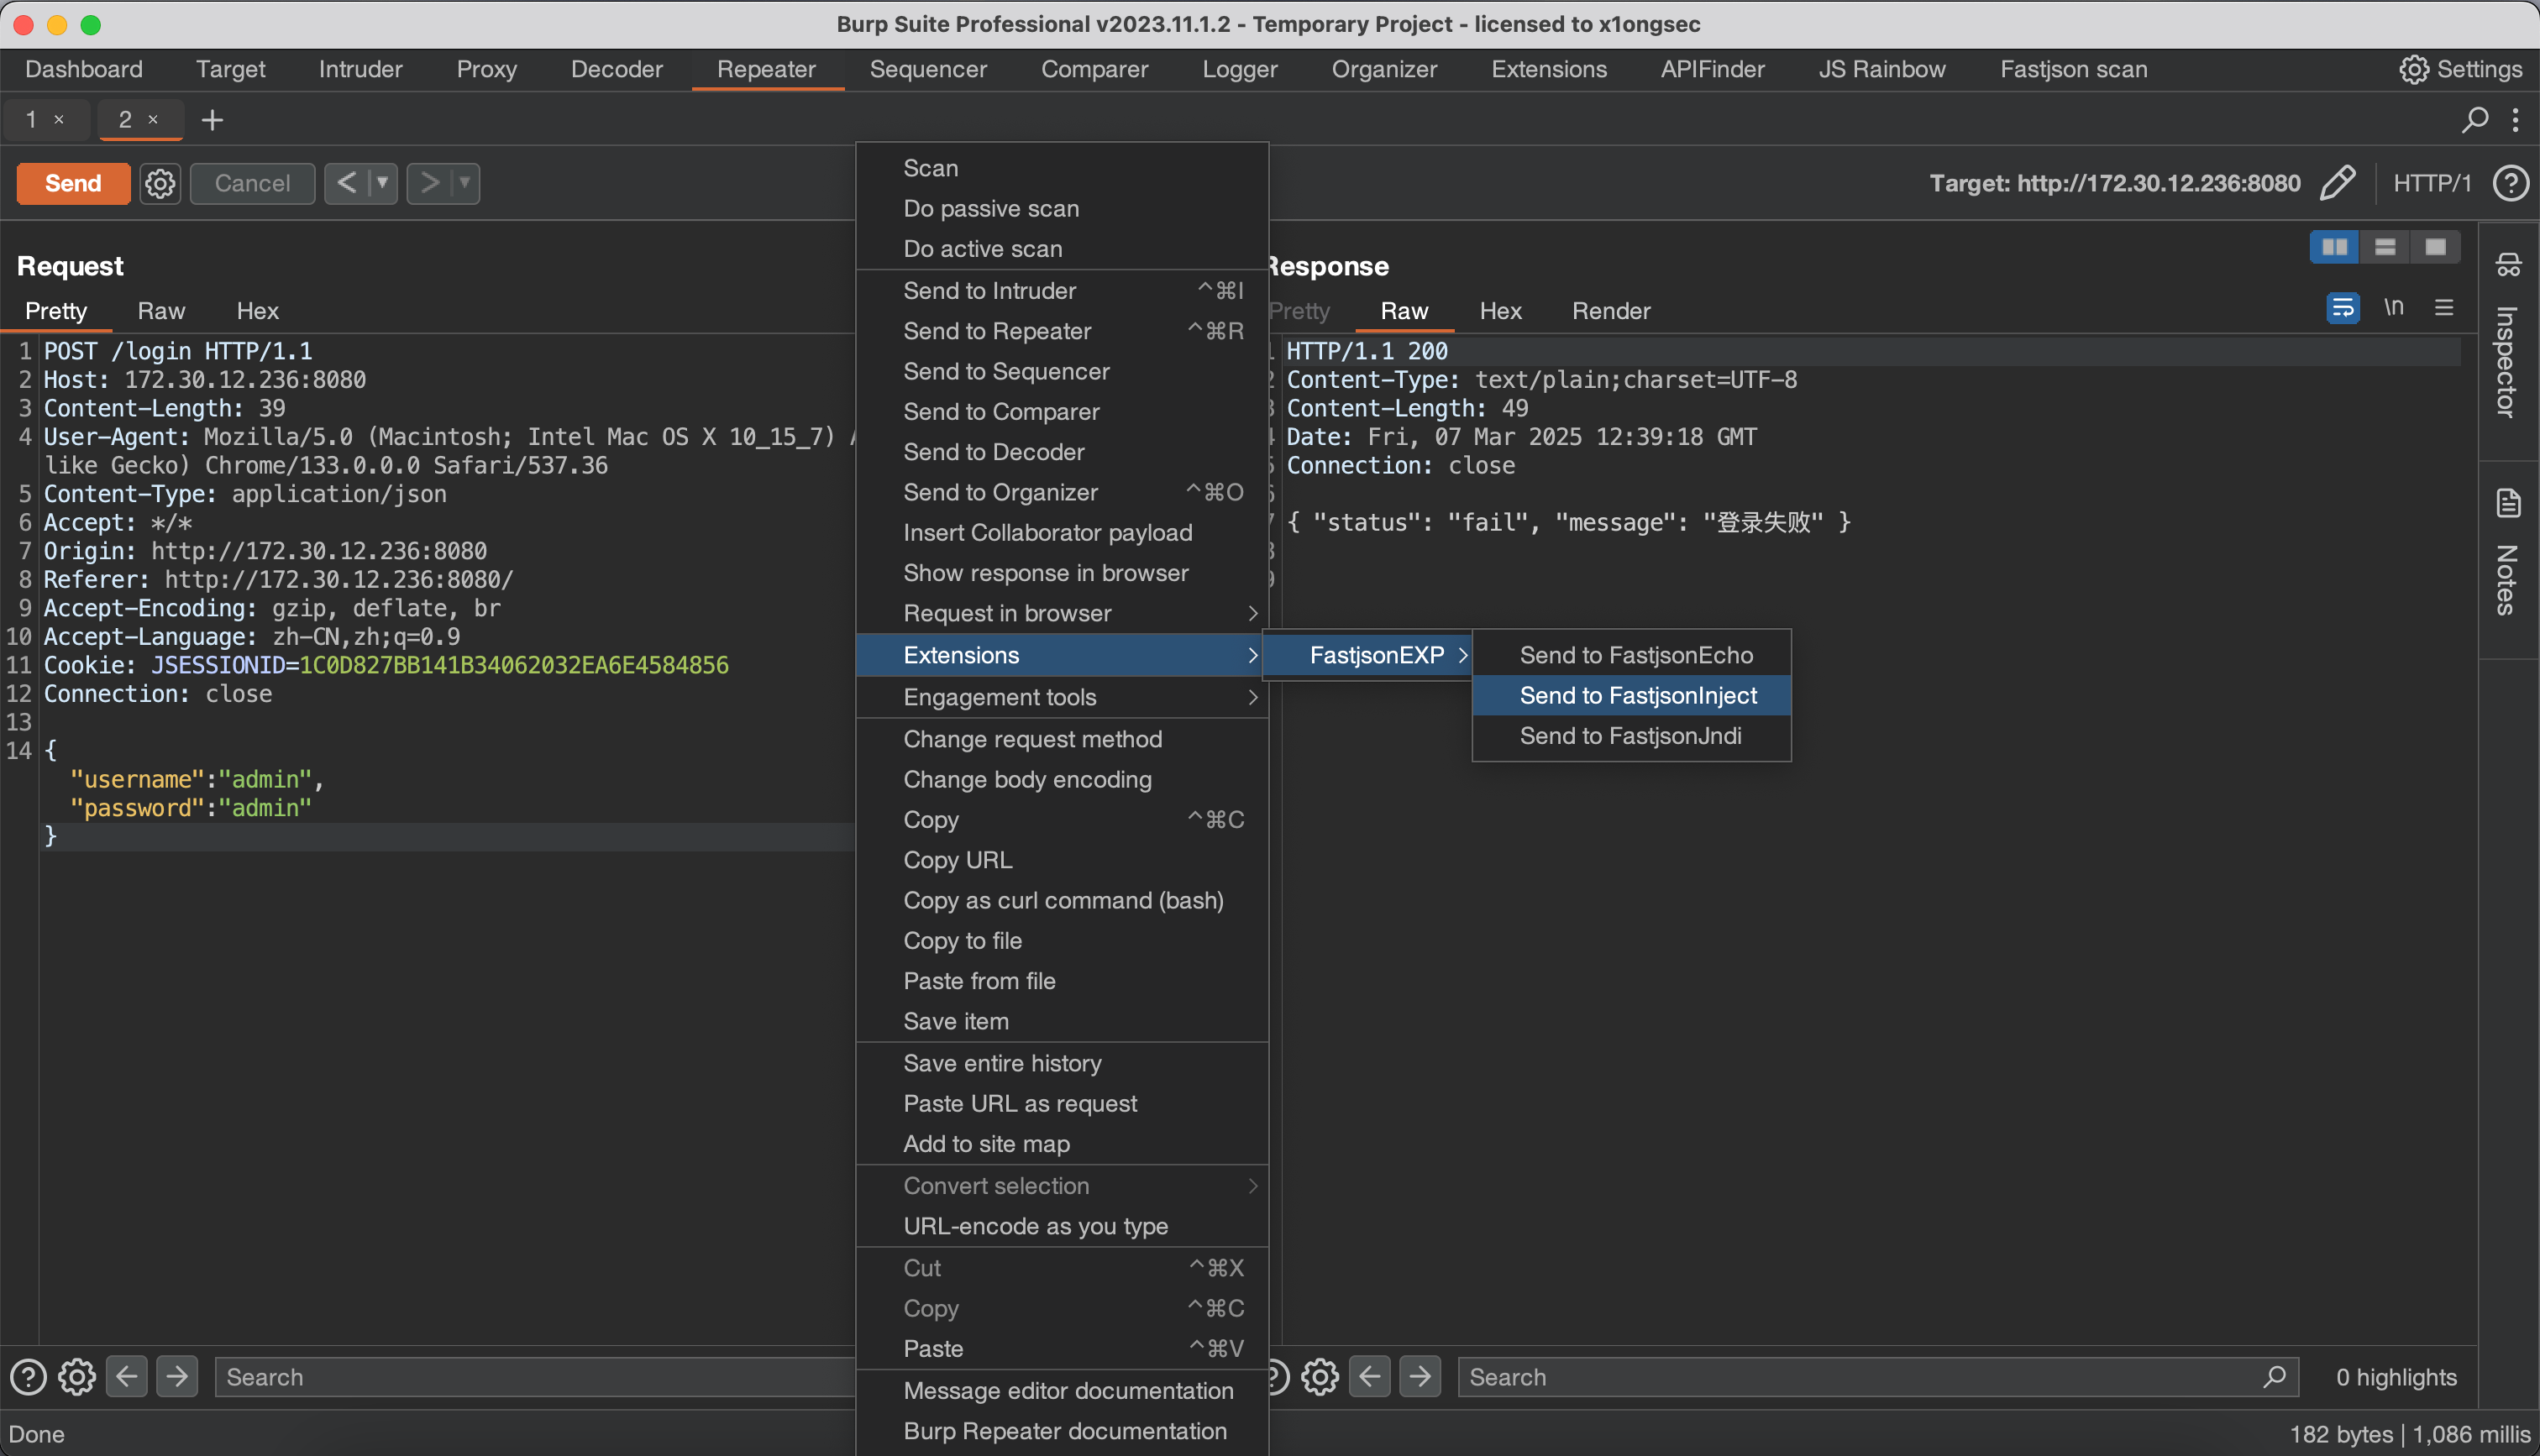Expand the history back dropdown arrow
The width and height of the screenshot is (2540, 1456).
[x=381, y=183]
